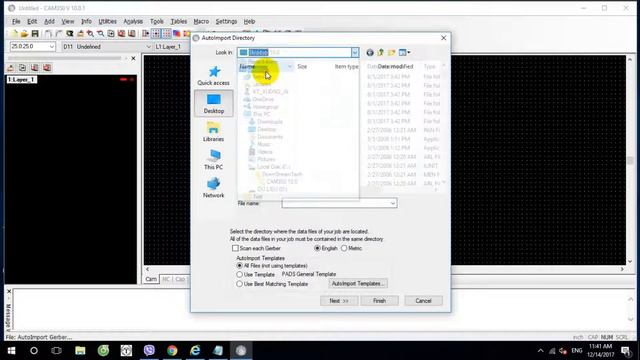Select the 1:Layer_1 entry in layer list
640x360 pixels.
pos(22,80)
